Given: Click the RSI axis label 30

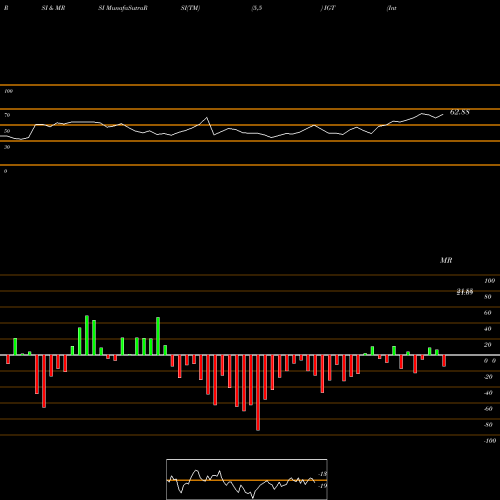Looking at the screenshot, I should click(x=7, y=147).
